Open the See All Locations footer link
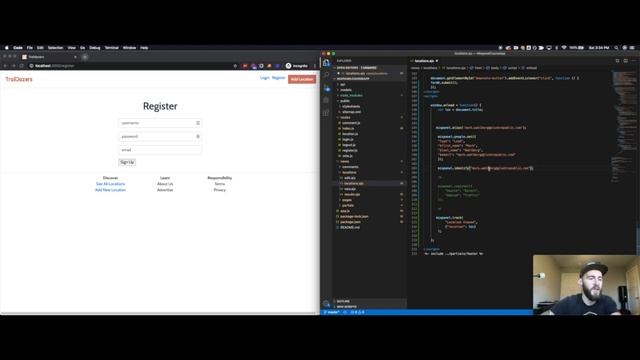This screenshot has height=360, width=640. pos(110,184)
